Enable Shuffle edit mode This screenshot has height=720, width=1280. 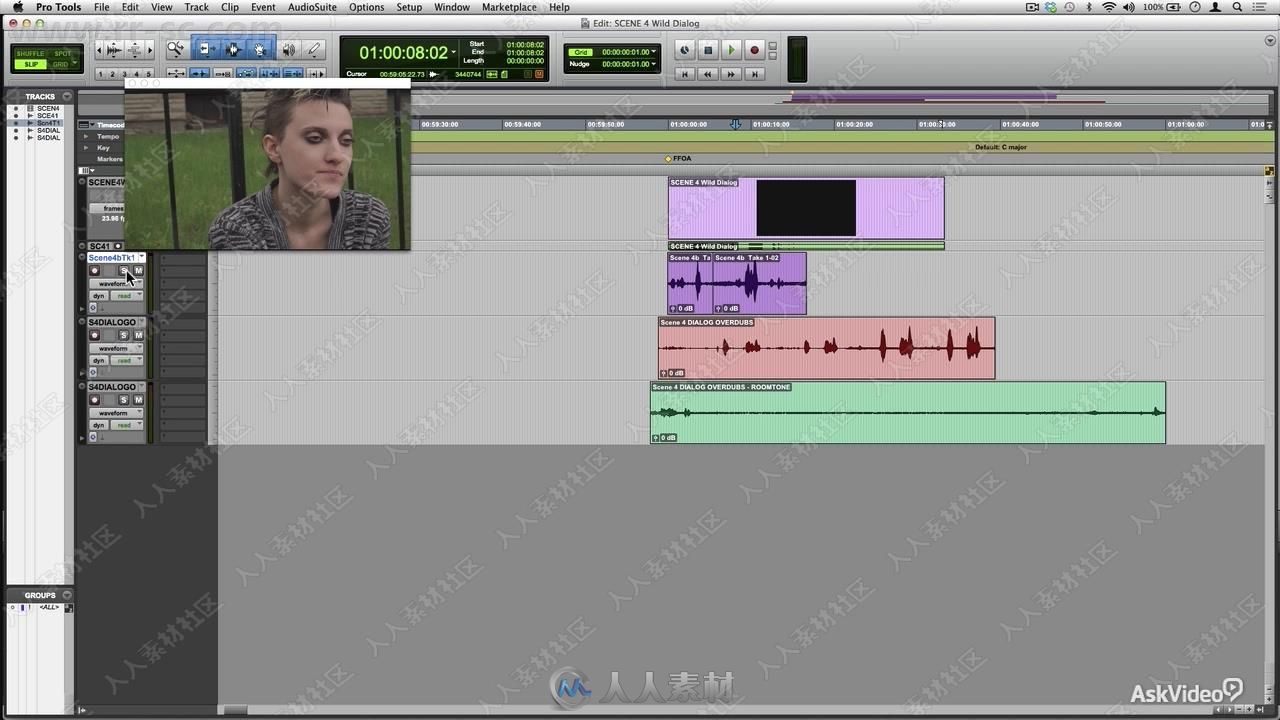pos(29,53)
